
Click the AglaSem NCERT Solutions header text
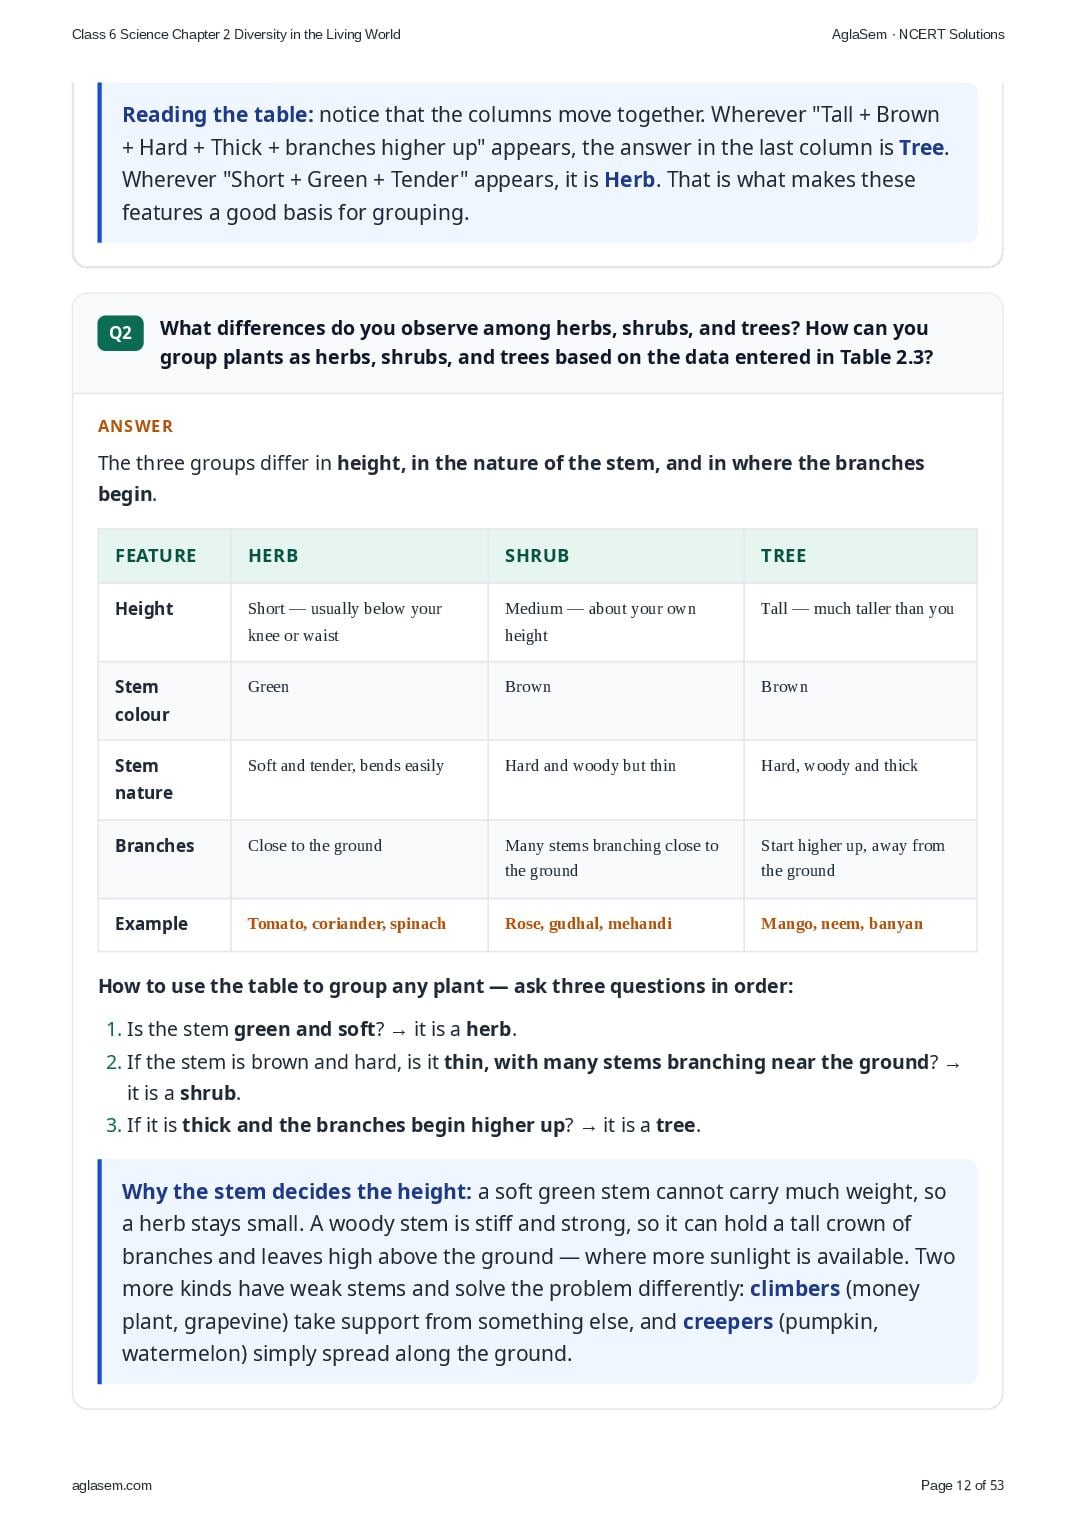[918, 34]
